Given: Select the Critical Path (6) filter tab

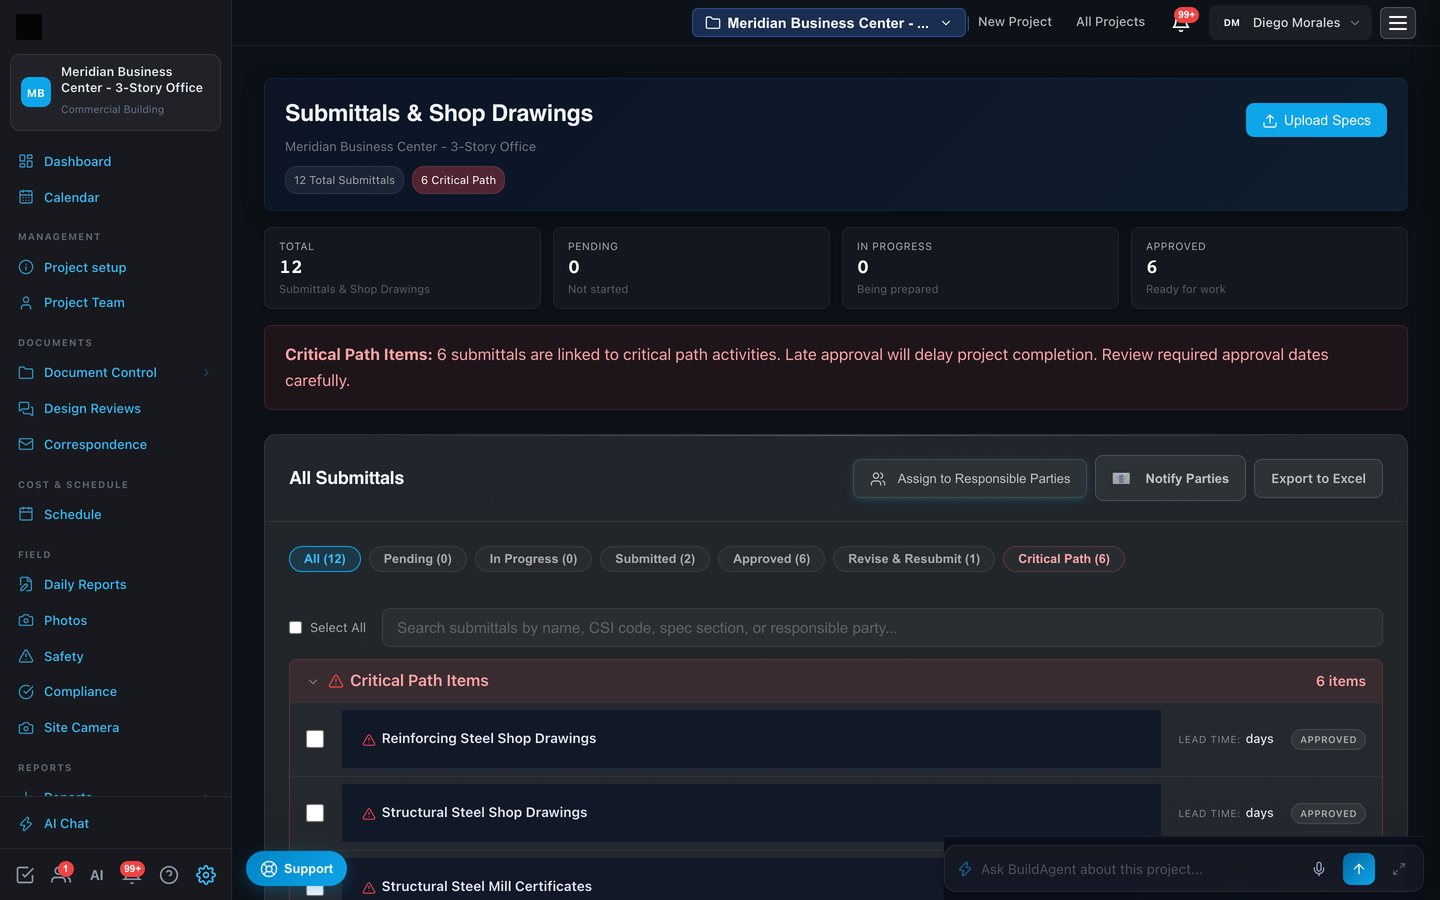Looking at the screenshot, I should pos(1064,559).
